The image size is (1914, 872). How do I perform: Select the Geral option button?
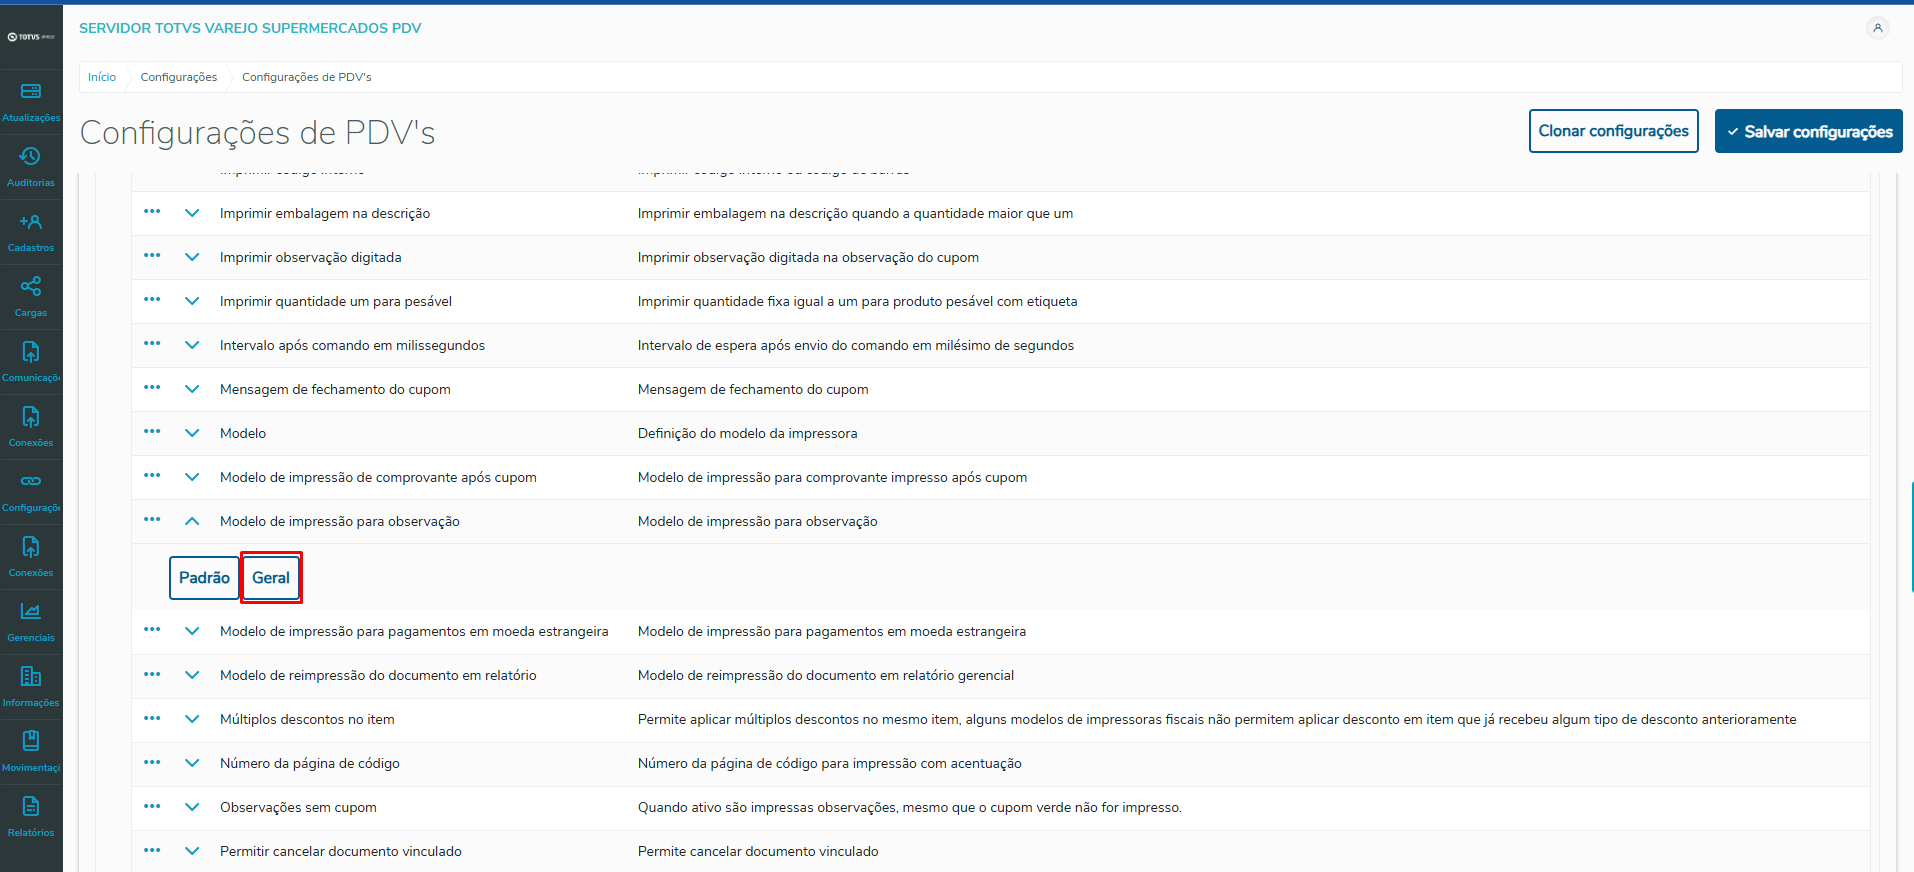coord(271,578)
